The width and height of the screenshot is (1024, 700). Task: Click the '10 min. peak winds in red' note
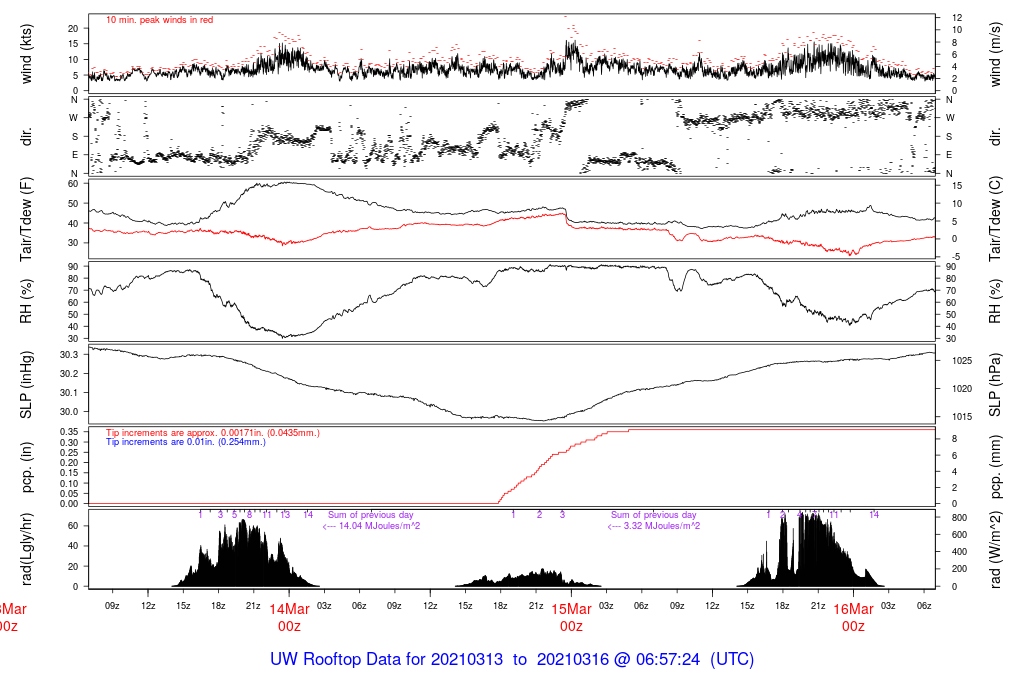159,20
